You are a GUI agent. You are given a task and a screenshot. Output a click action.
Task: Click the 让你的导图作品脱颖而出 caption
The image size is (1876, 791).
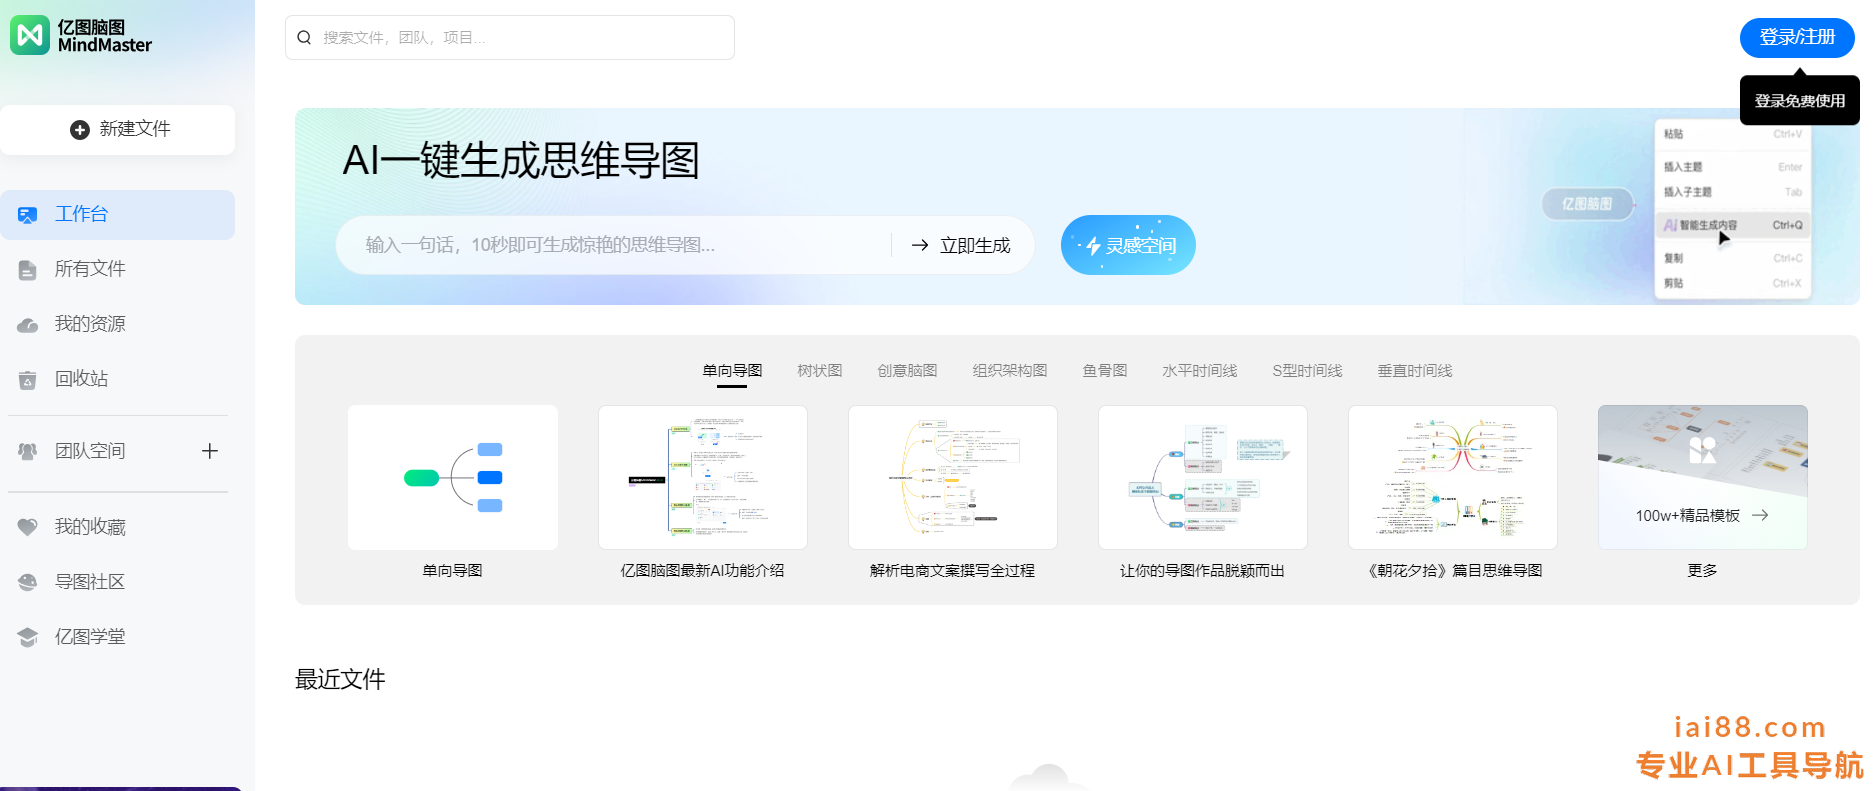(x=1202, y=571)
